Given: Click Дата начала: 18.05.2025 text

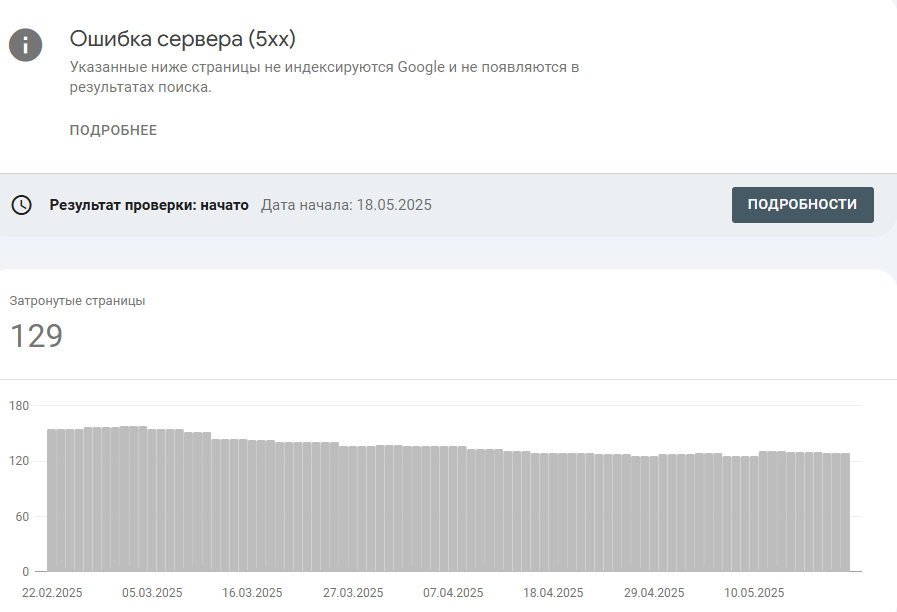Looking at the screenshot, I should pyautogui.click(x=346, y=205).
